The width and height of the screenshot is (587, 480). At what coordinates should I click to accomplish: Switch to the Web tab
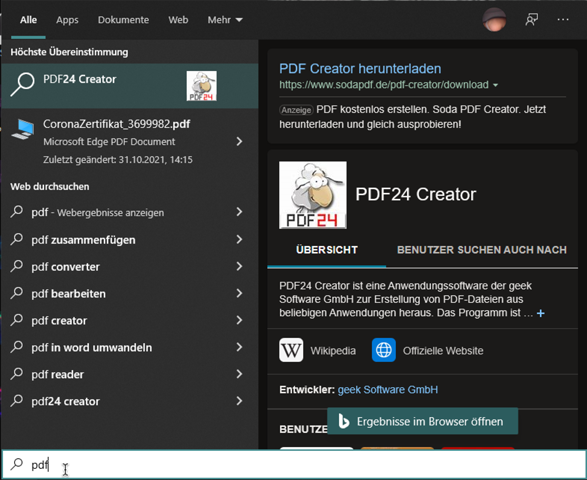178,20
